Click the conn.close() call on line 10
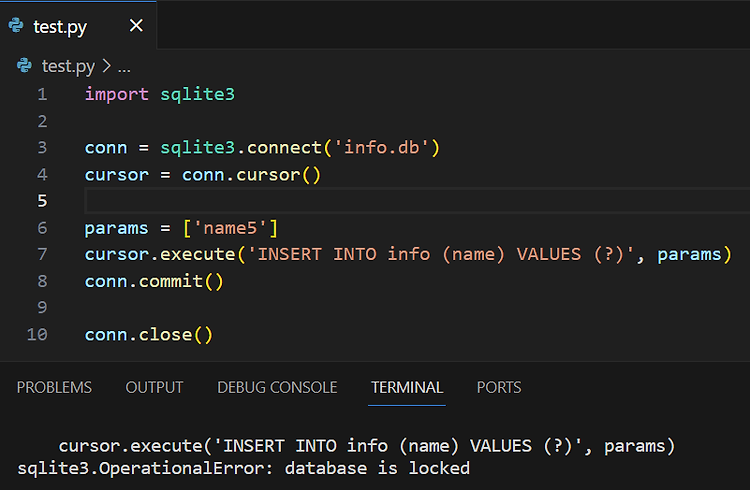The width and height of the screenshot is (750, 490). pyautogui.click(x=149, y=335)
